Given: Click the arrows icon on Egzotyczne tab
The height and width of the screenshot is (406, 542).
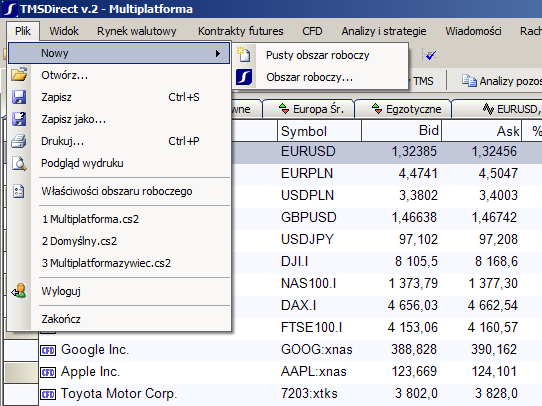Looking at the screenshot, I should coord(377,109).
